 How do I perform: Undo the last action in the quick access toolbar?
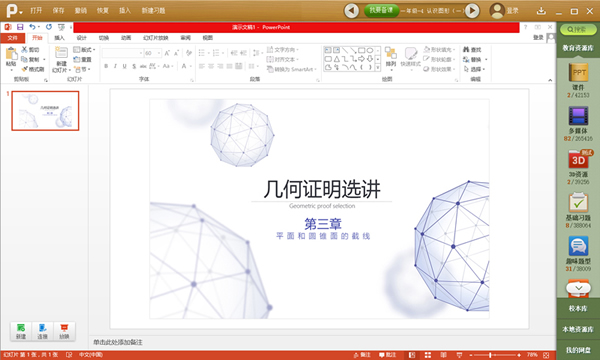click(x=33, y=27)
